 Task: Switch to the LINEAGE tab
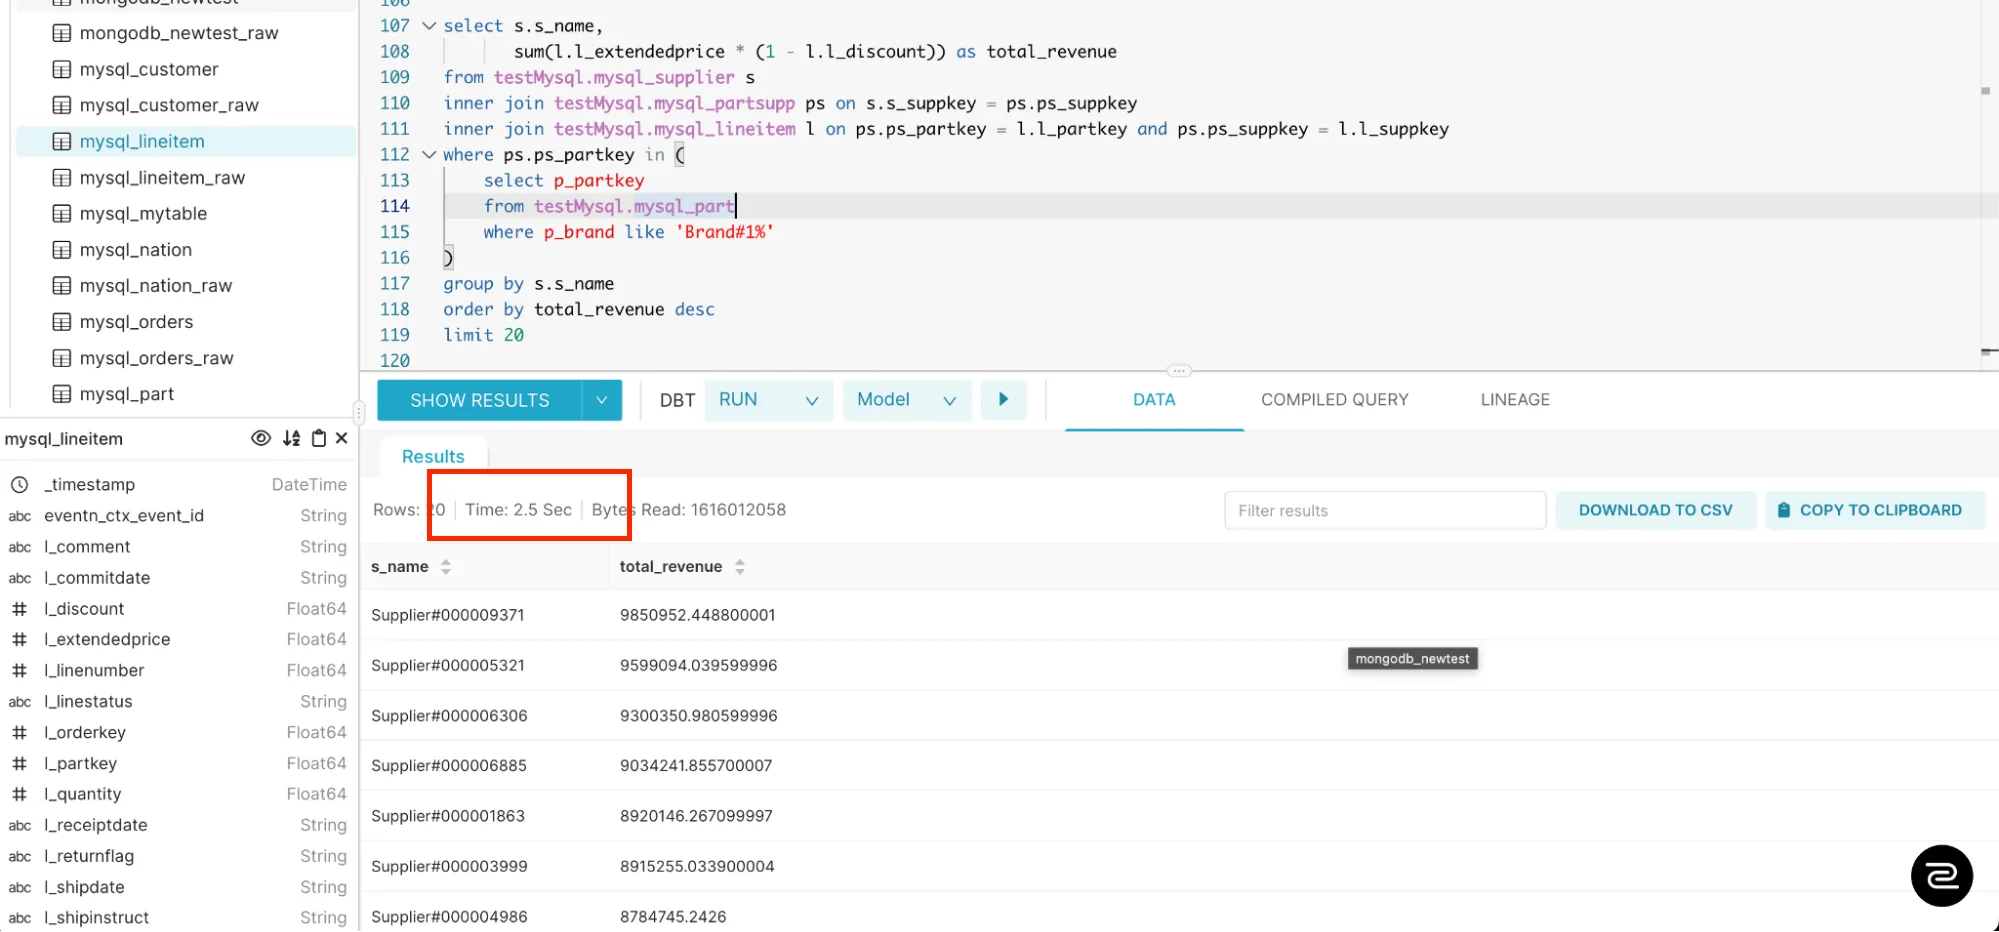pyautogui.click(x=1515, y=400)
